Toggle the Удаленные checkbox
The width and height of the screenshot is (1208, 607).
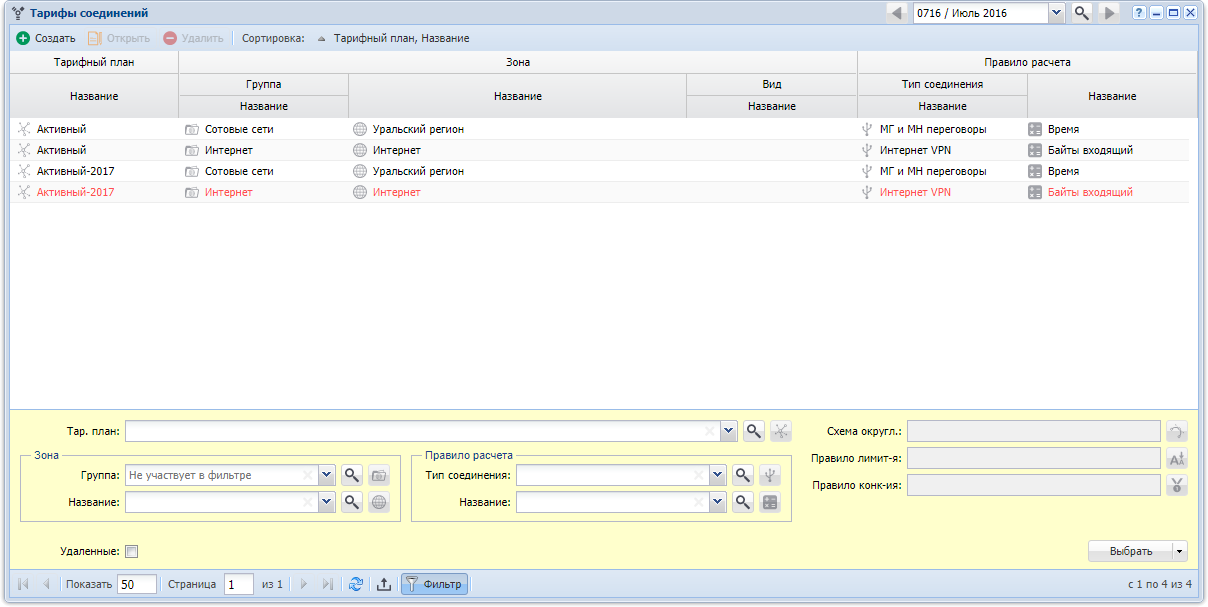pos(131,551)
